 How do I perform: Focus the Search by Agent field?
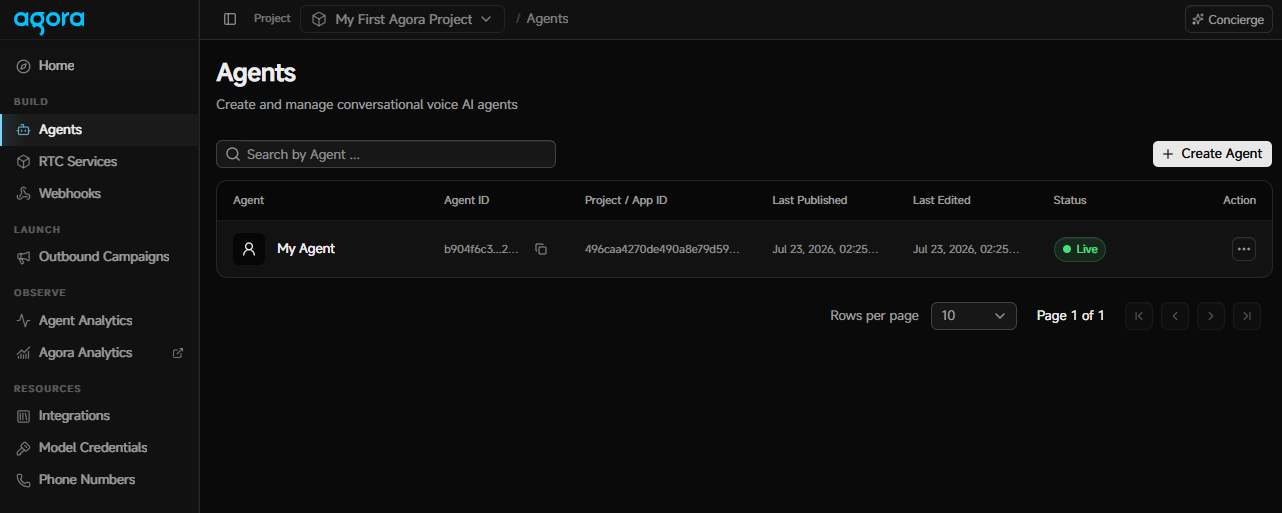point(386,154)
